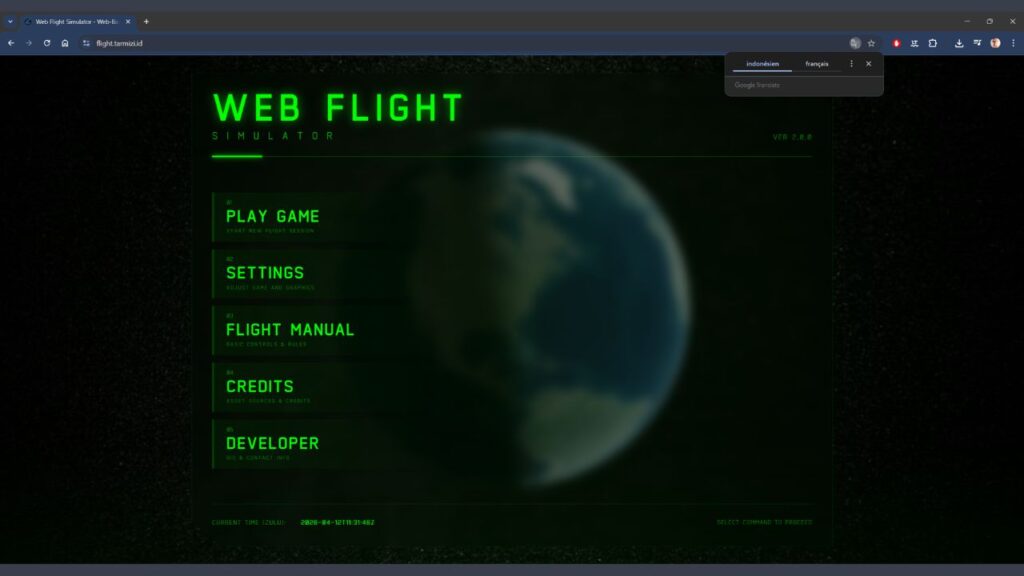Viewport: 1024px width, 576px height.
Task: Open the Google Translate icon in address bar
Action: 855,43
